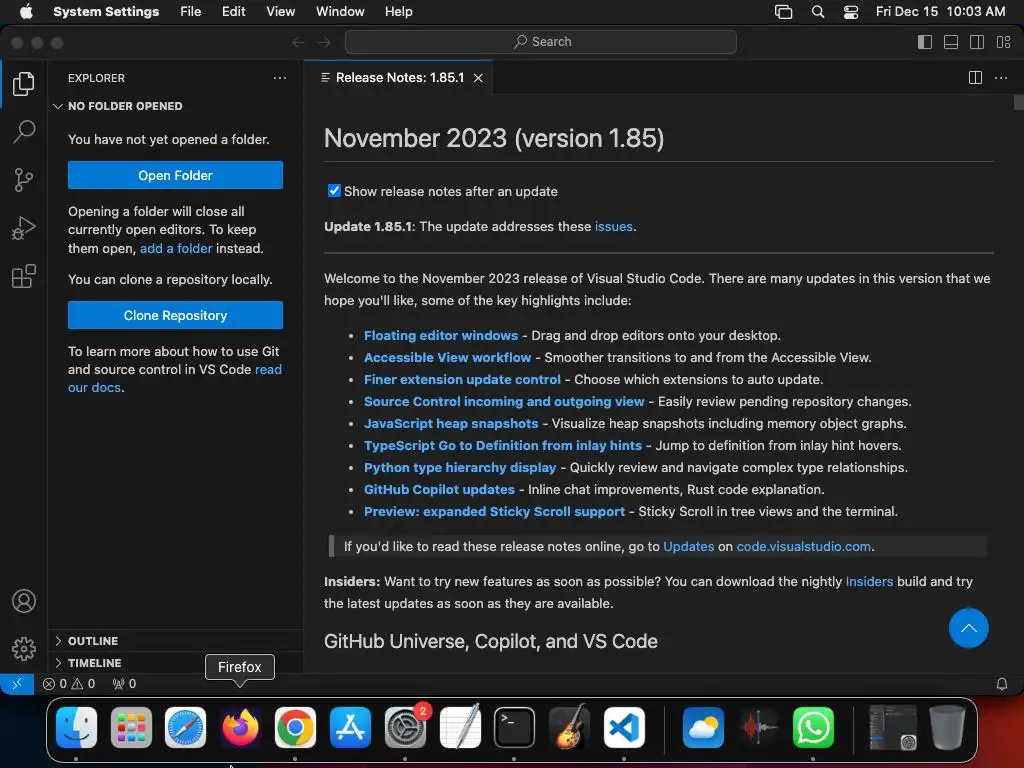Open code.visualstudio.com link

pos(803,547)
